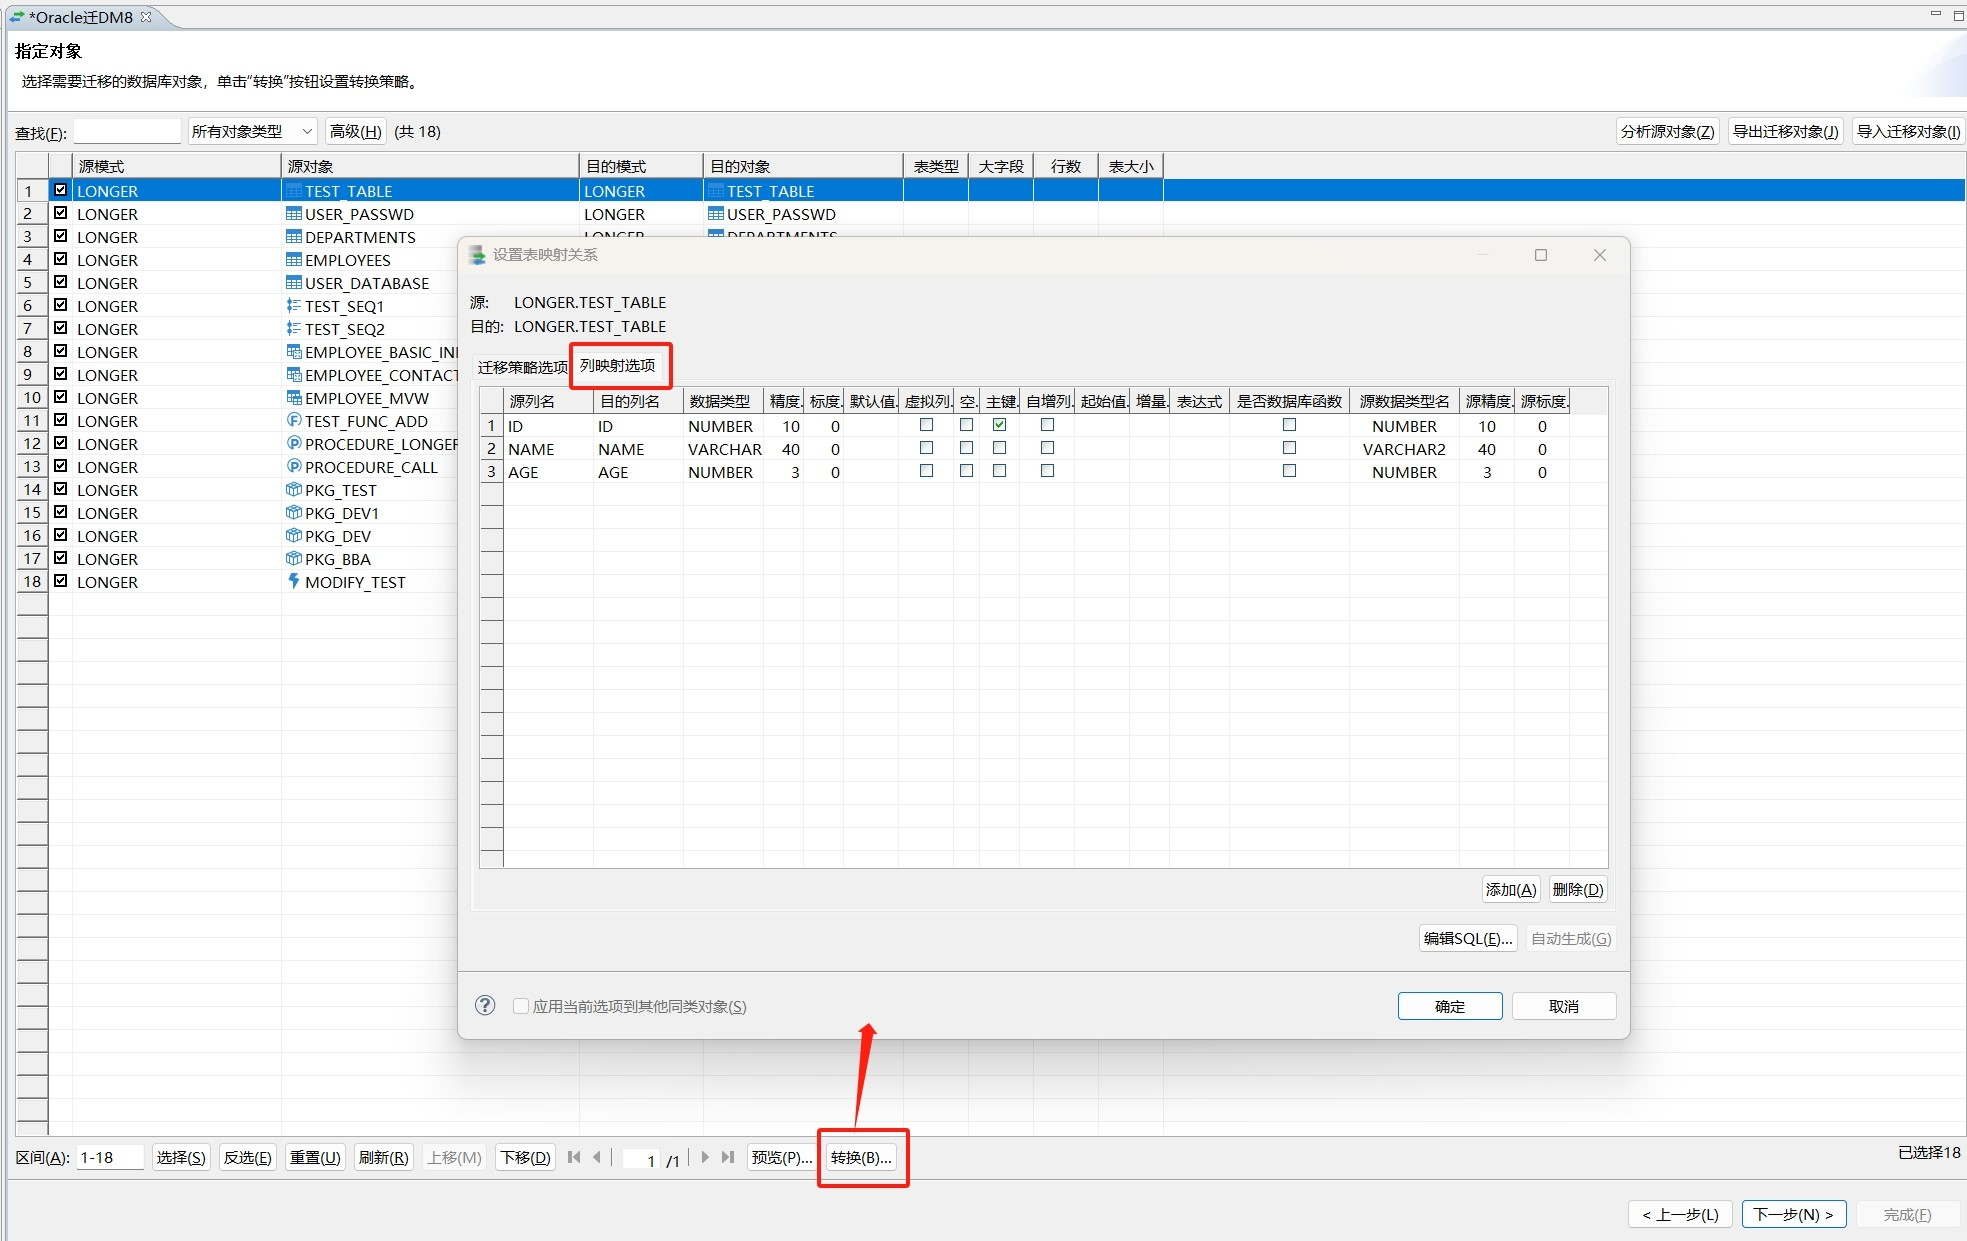Image resolution: width=1967 pixels, height=1241 pixels.
Task: Click the next page arrow icon
Action: [705, 1157]
